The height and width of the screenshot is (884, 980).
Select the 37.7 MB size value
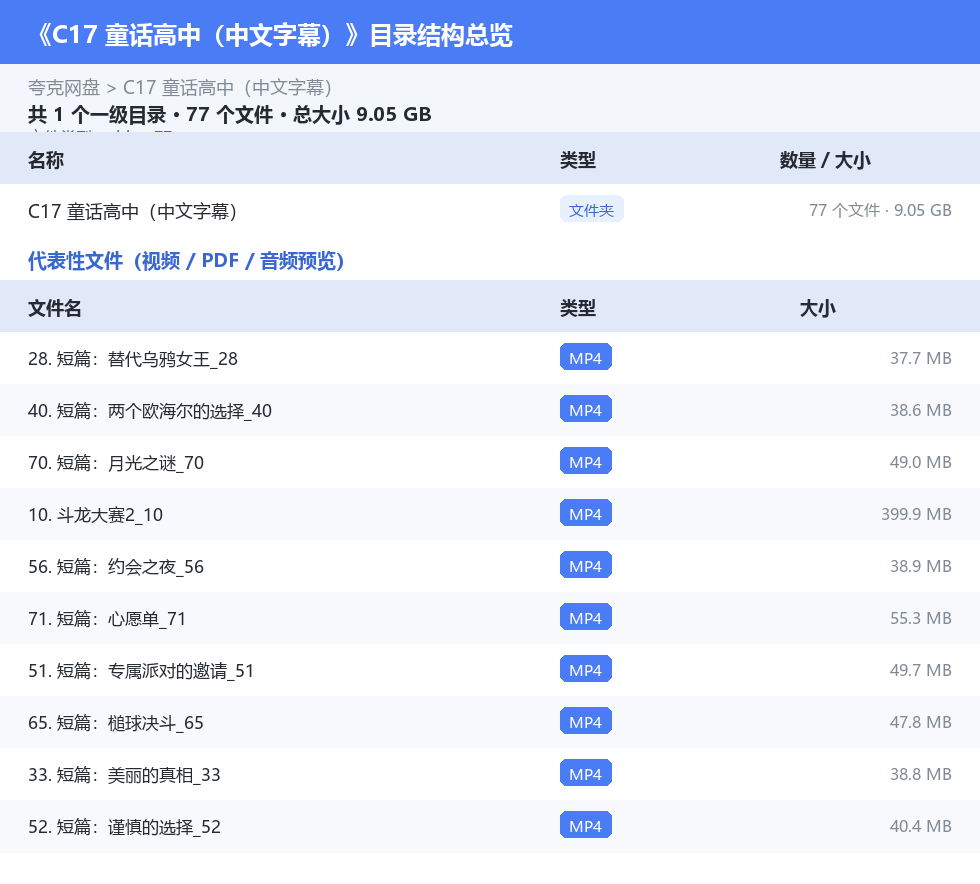click(x=921, y=358)
